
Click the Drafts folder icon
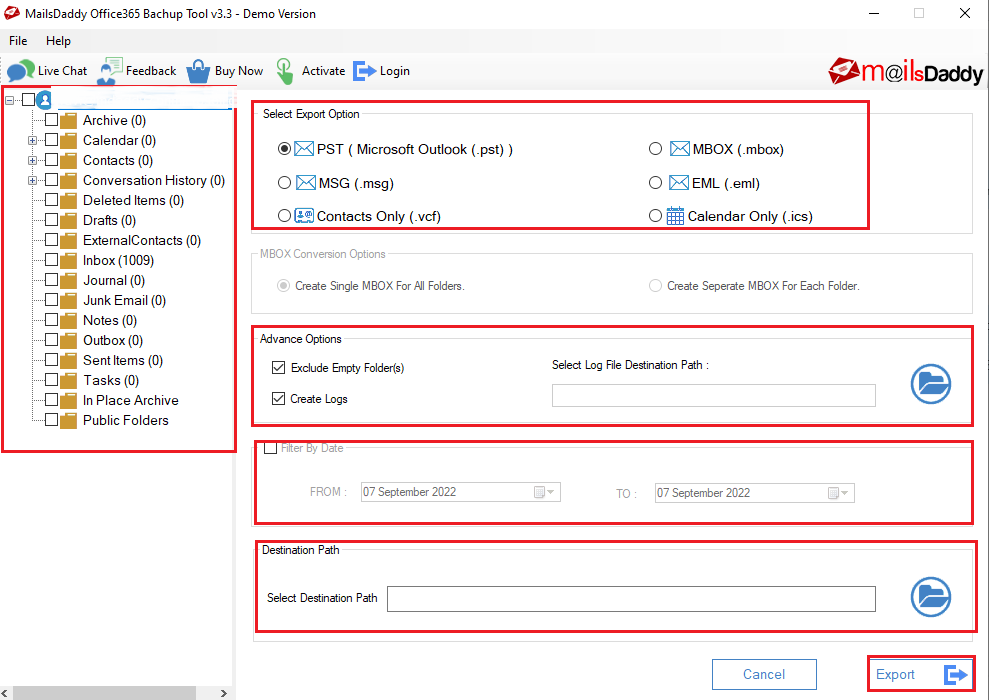(x=68, y=220)
